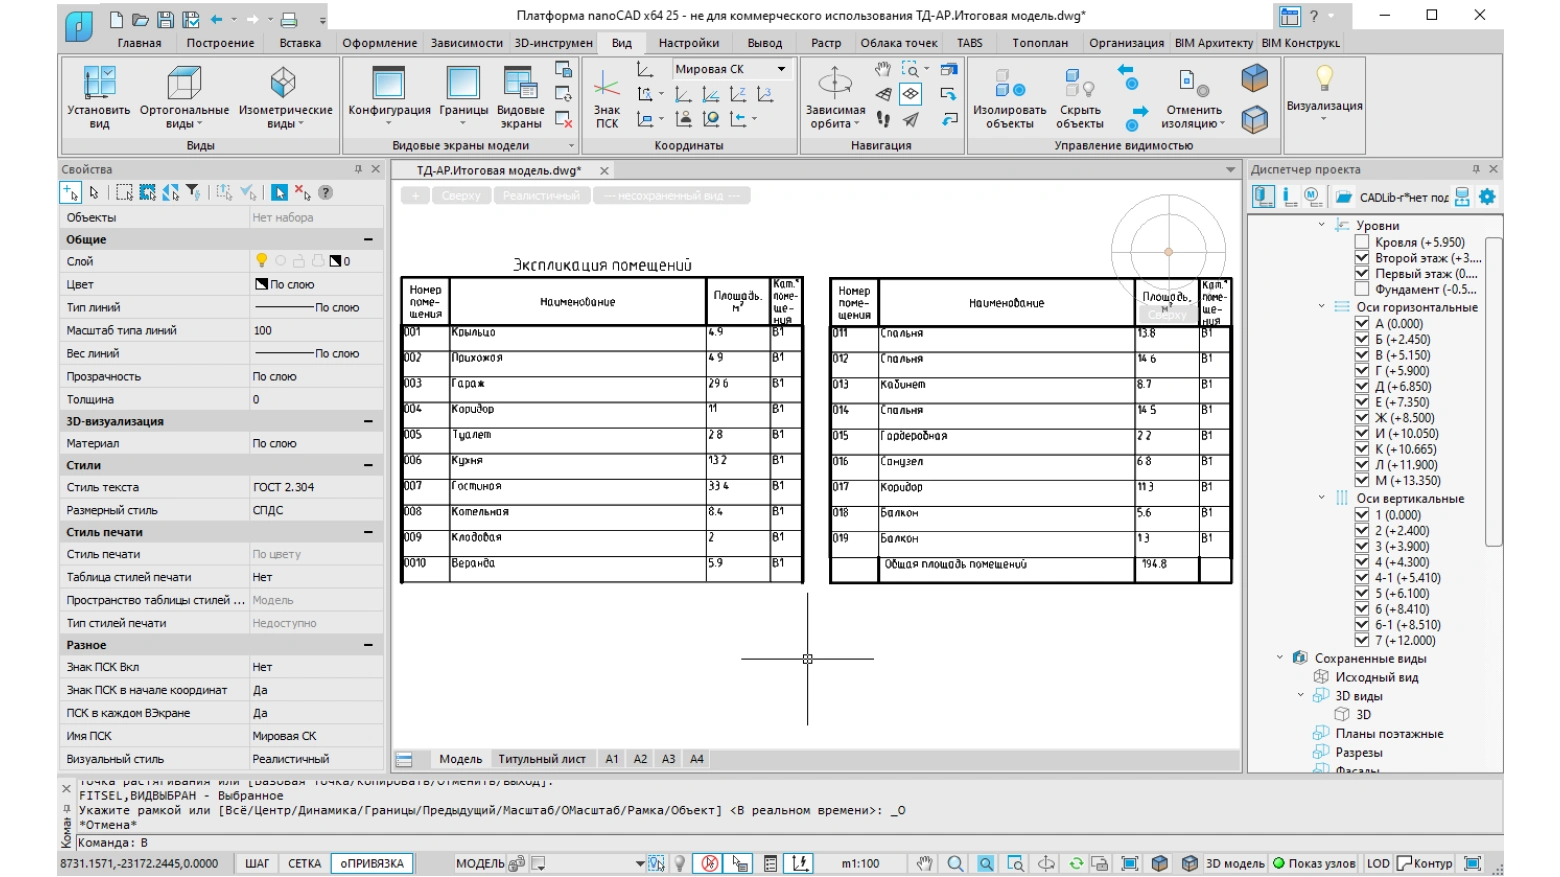Screen dimensions: 1560x877
Task: Click the project manager settings gear
Action: pyautogui.click(x=1487, y=197)
